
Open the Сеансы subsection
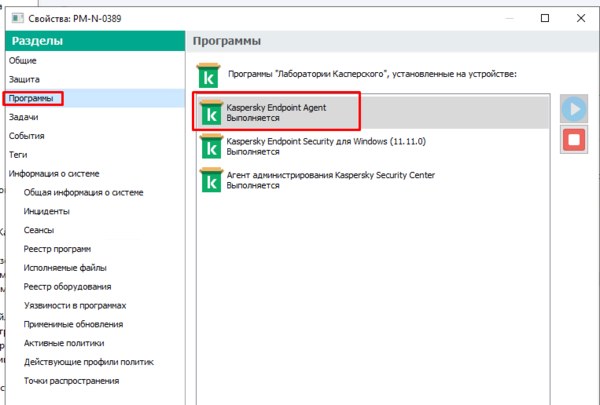[39, 230]
